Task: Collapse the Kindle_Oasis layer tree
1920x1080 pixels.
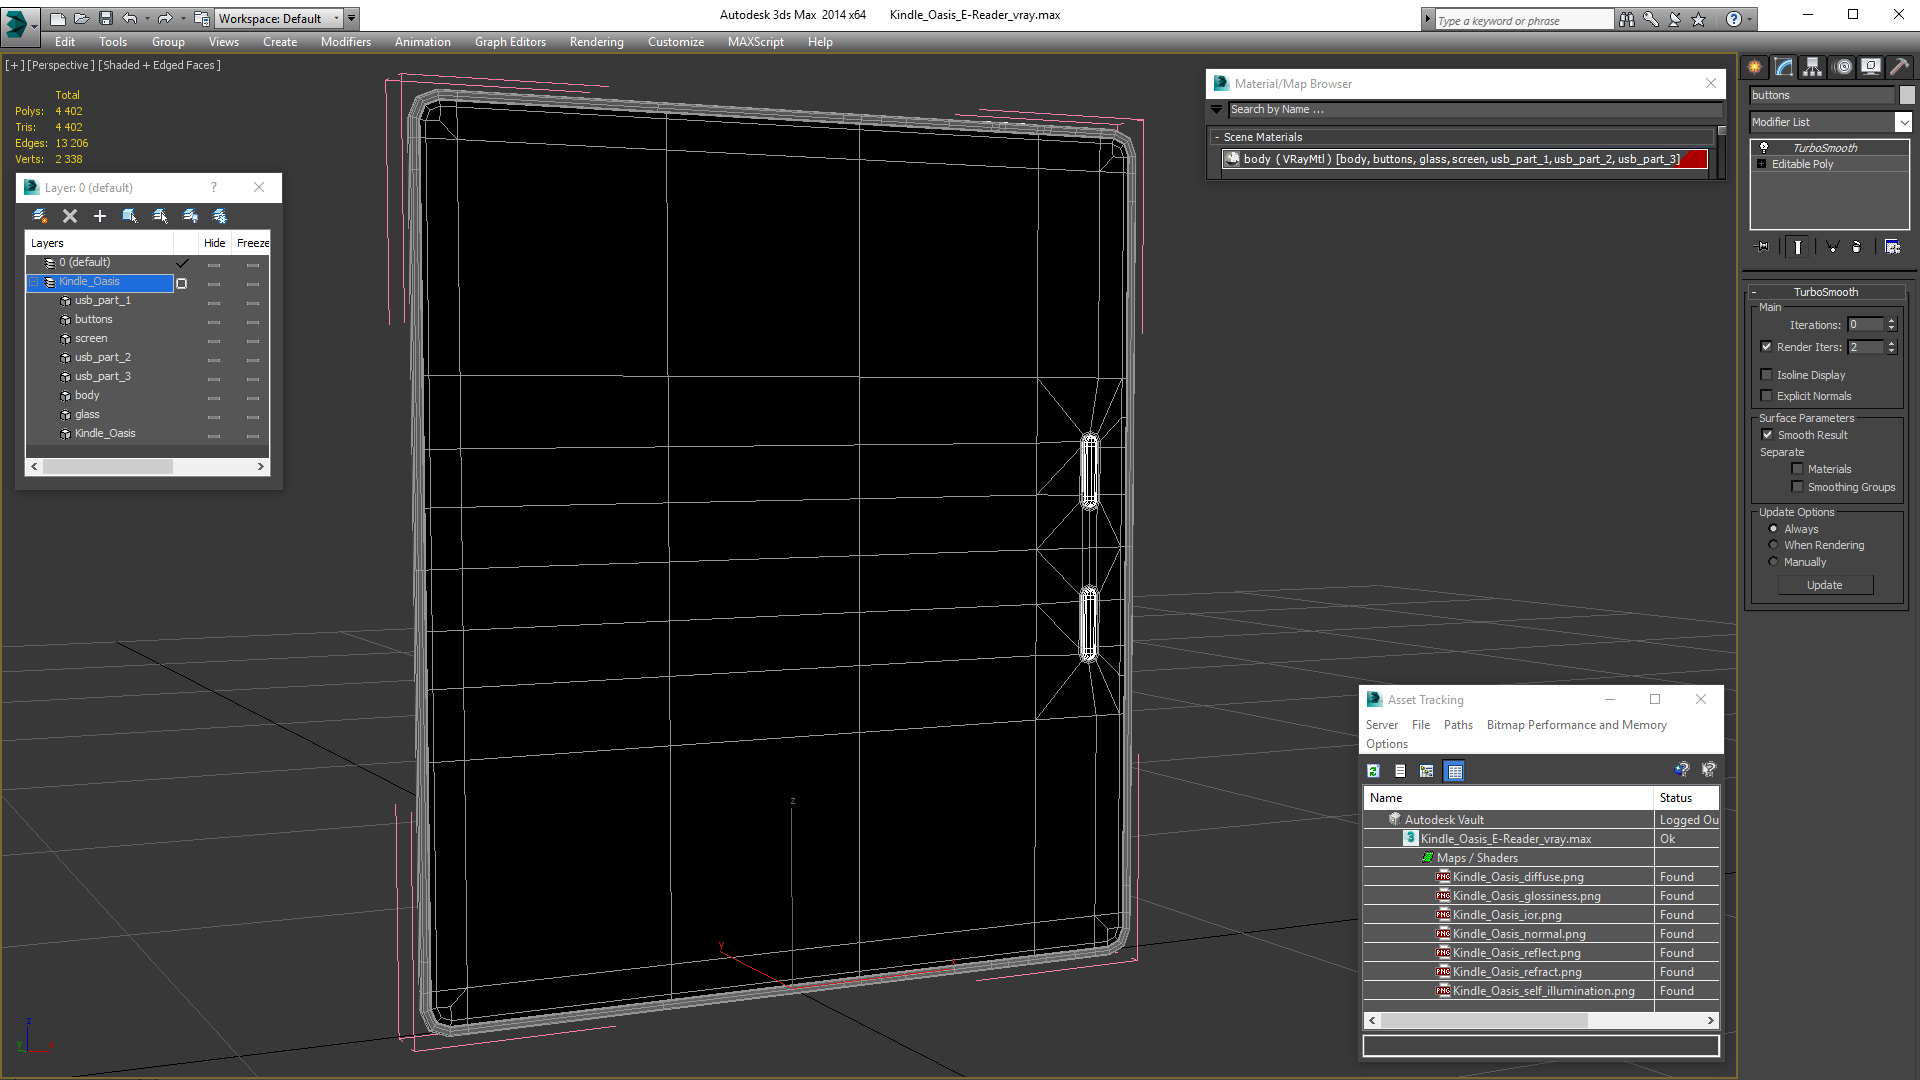Action: (34, 282)
